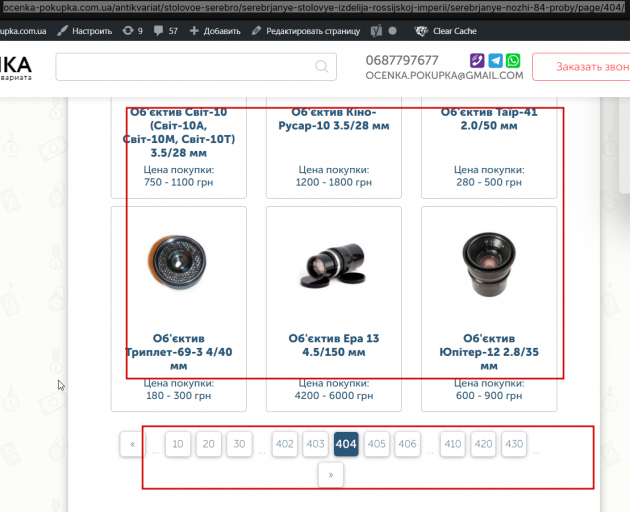Open the comments counter showing 57
The width and height of the screenshot is (630, 512).
166,31
